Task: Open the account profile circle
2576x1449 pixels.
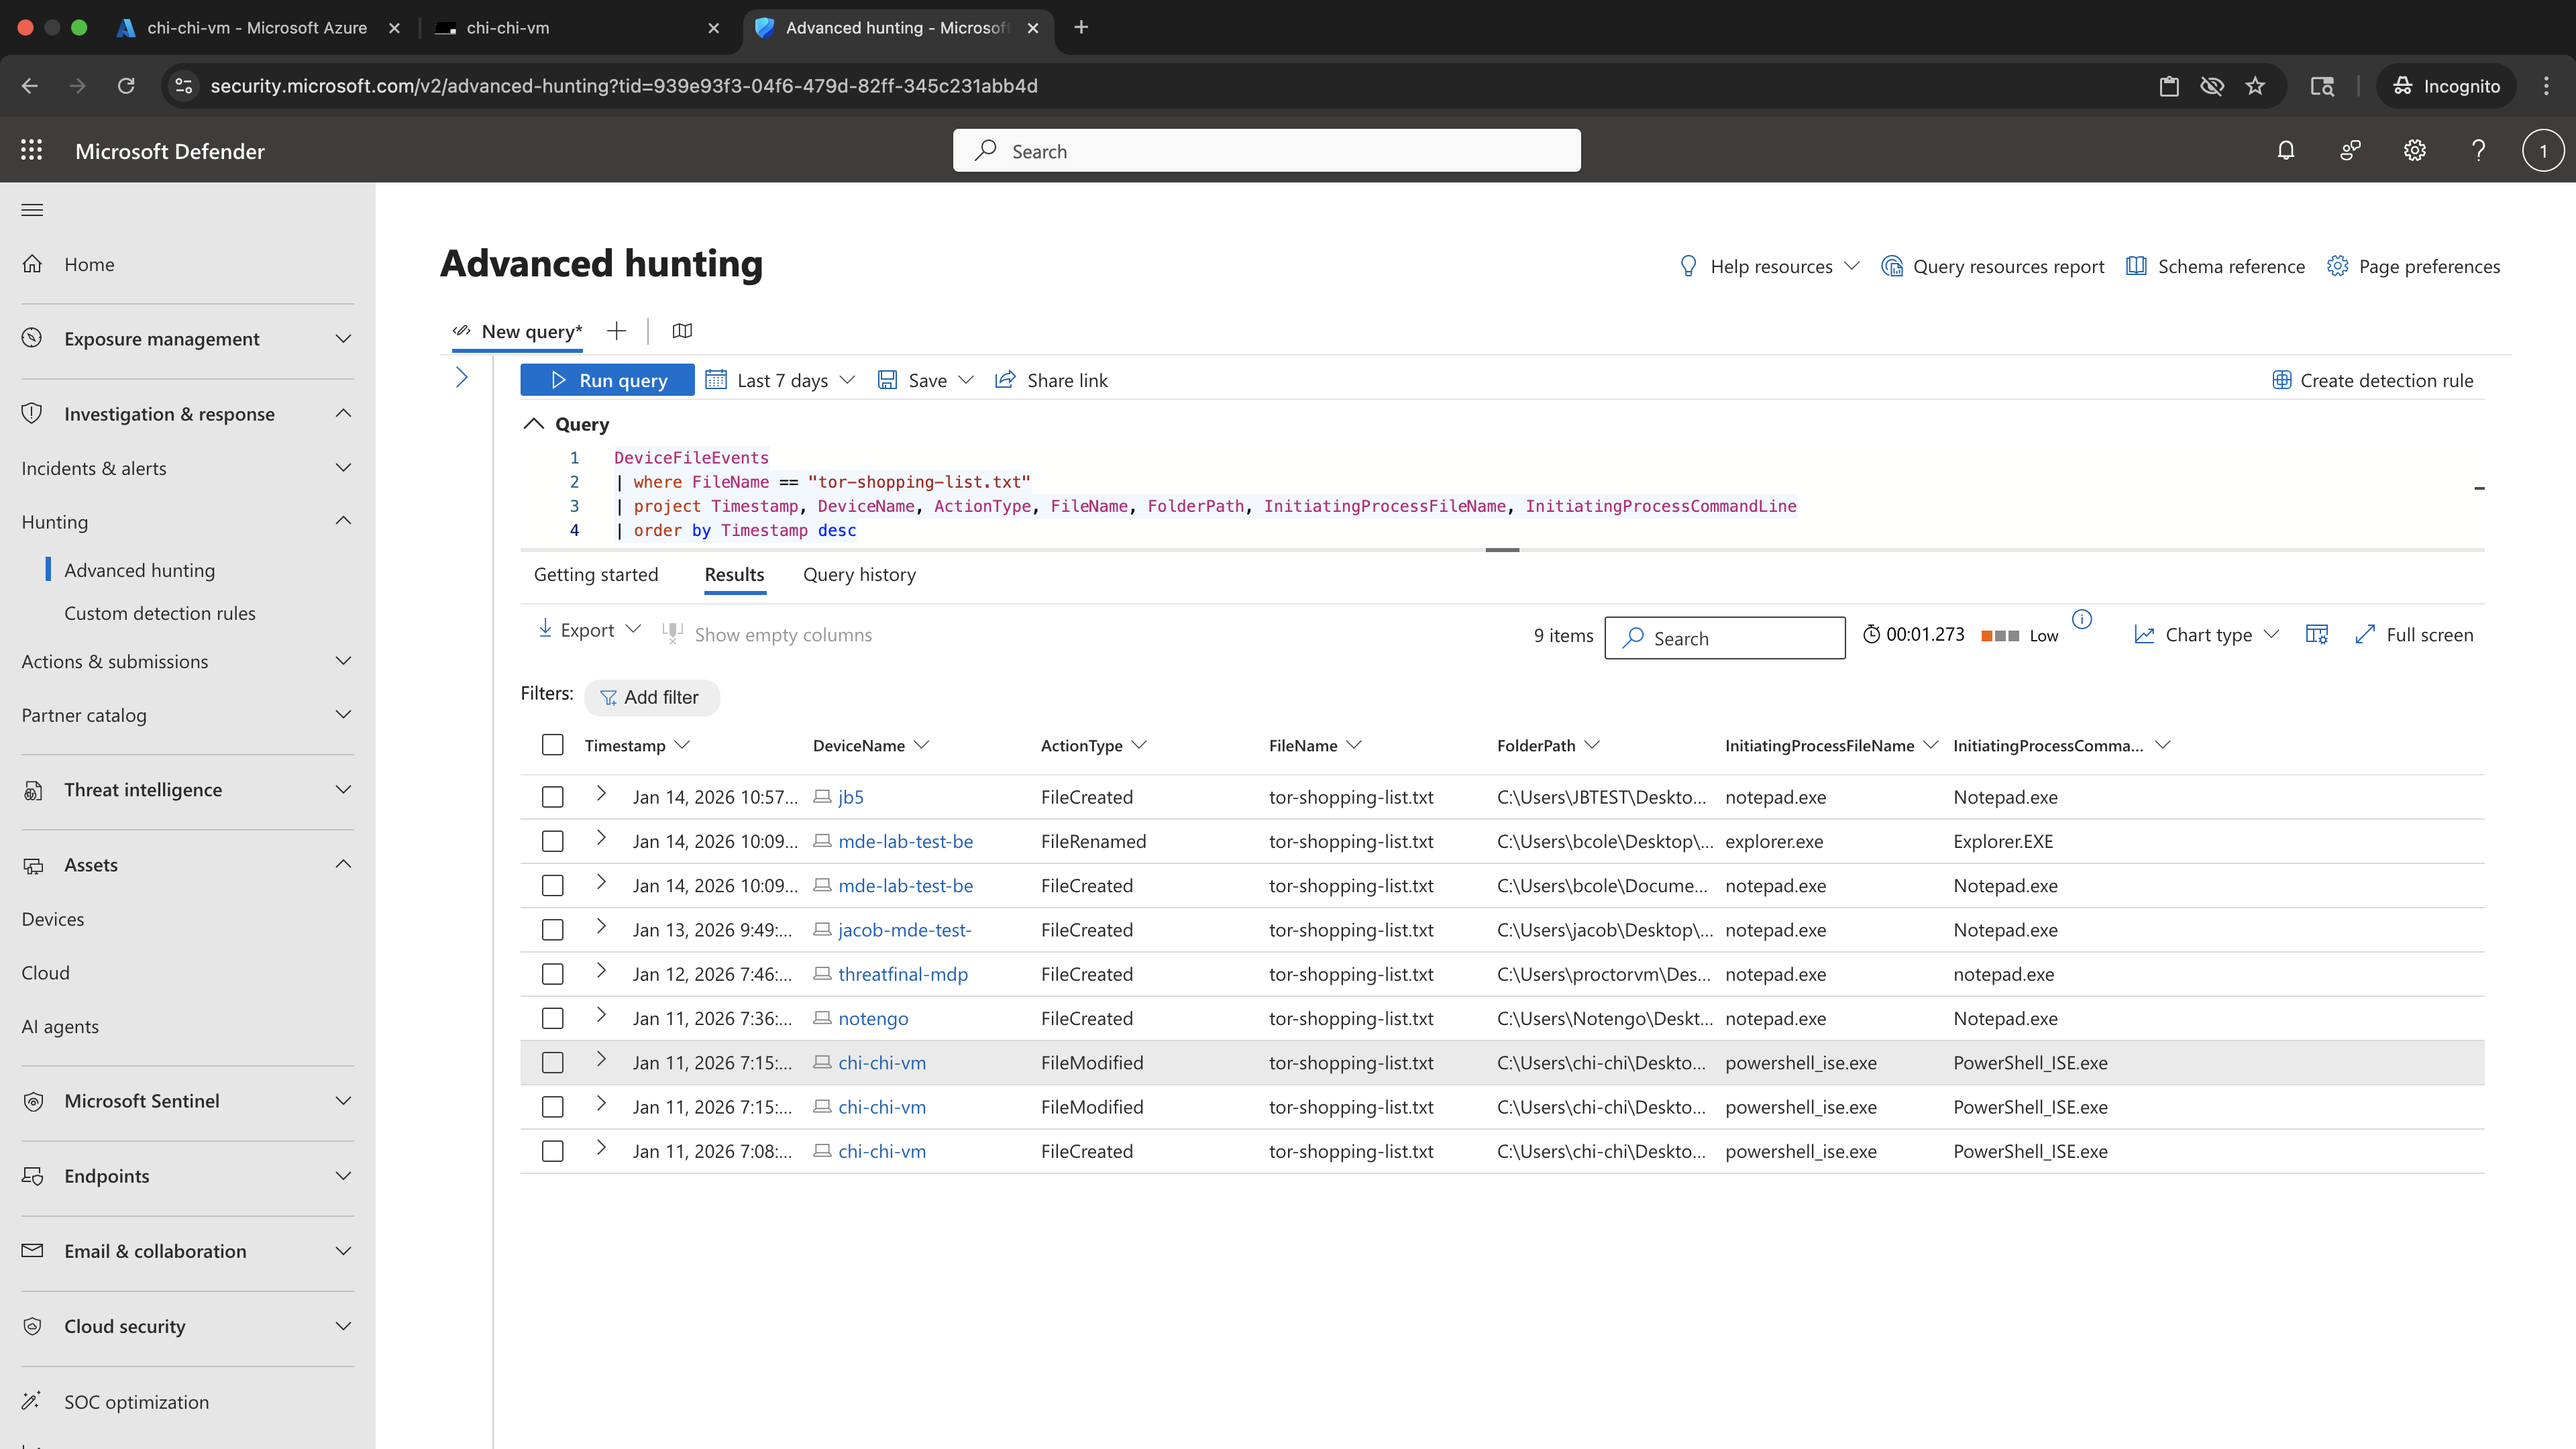Action: click(2542, 150)
